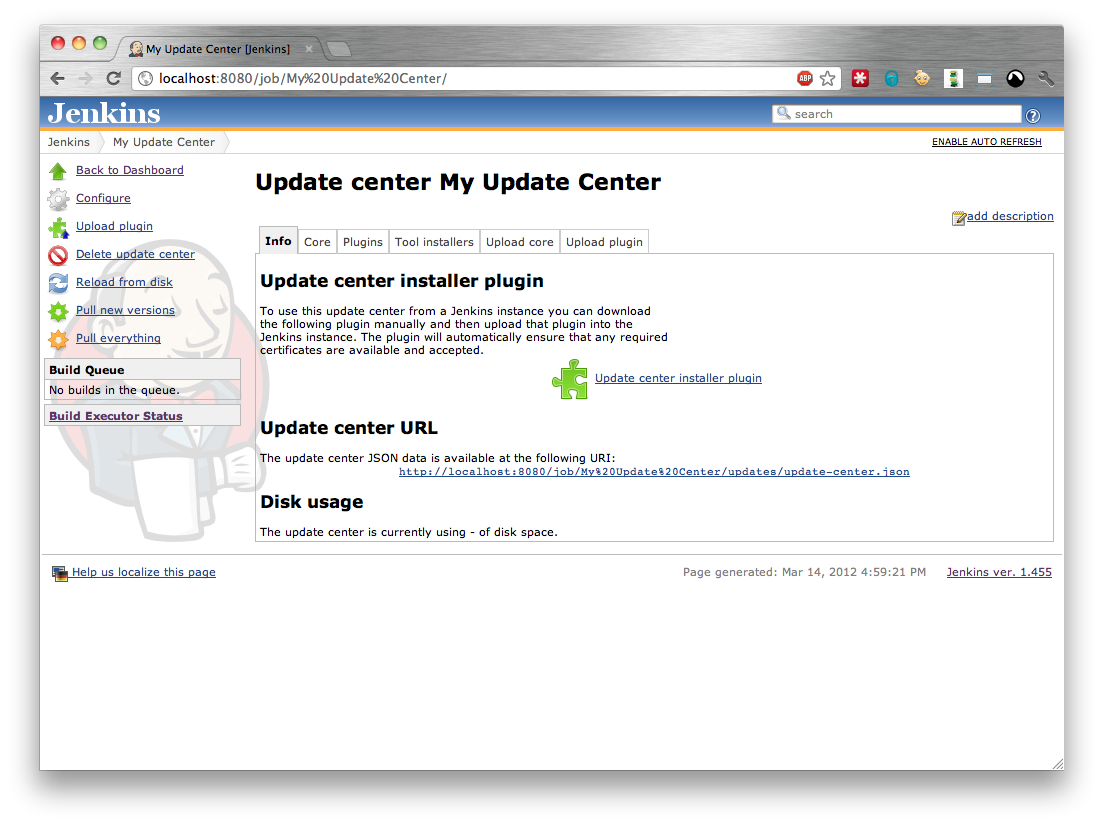This screenshot has height=825, width=1104.
Task: Click the Pull new versions link
Action: pos(125,310)
